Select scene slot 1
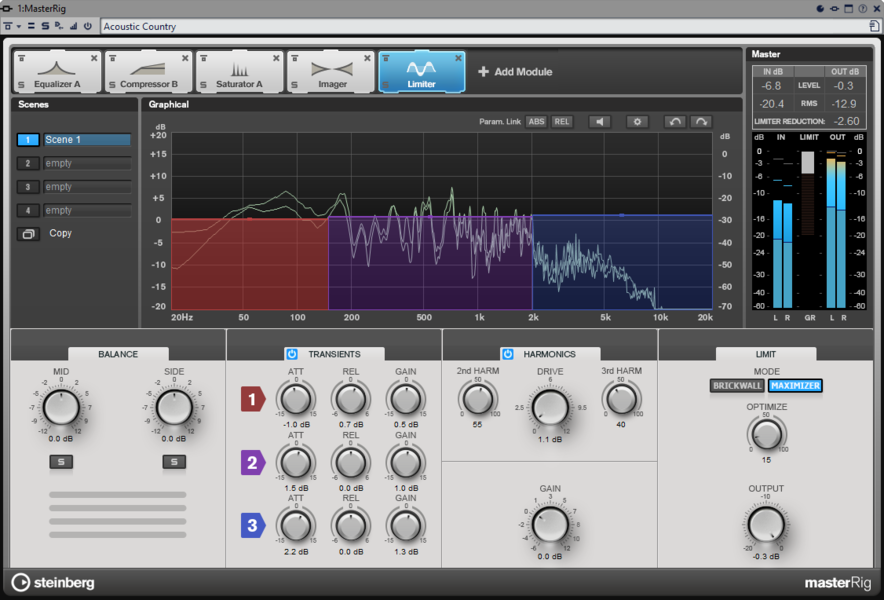884x600 pixels. point(28,140)
